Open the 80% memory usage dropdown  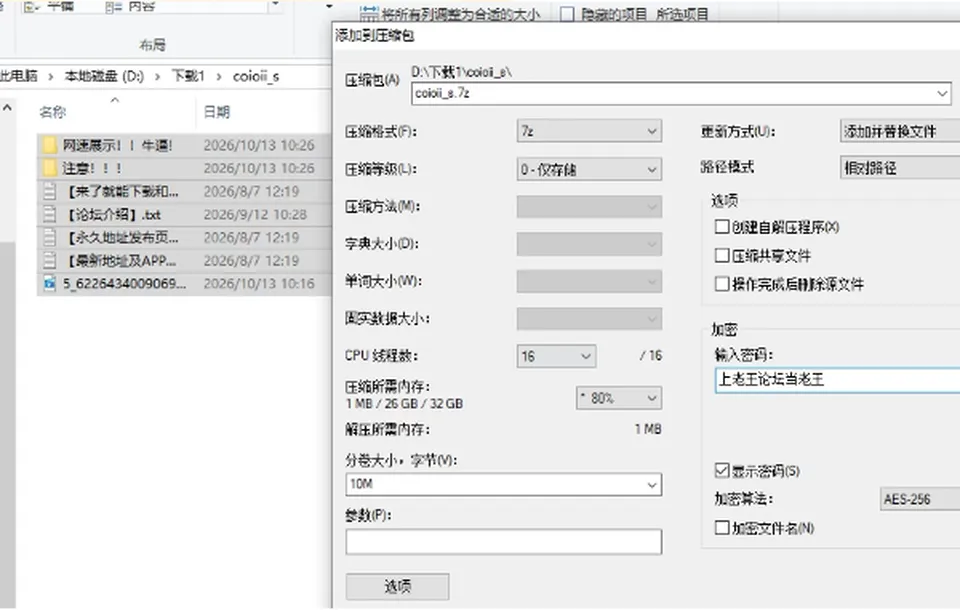pos(619,398)
